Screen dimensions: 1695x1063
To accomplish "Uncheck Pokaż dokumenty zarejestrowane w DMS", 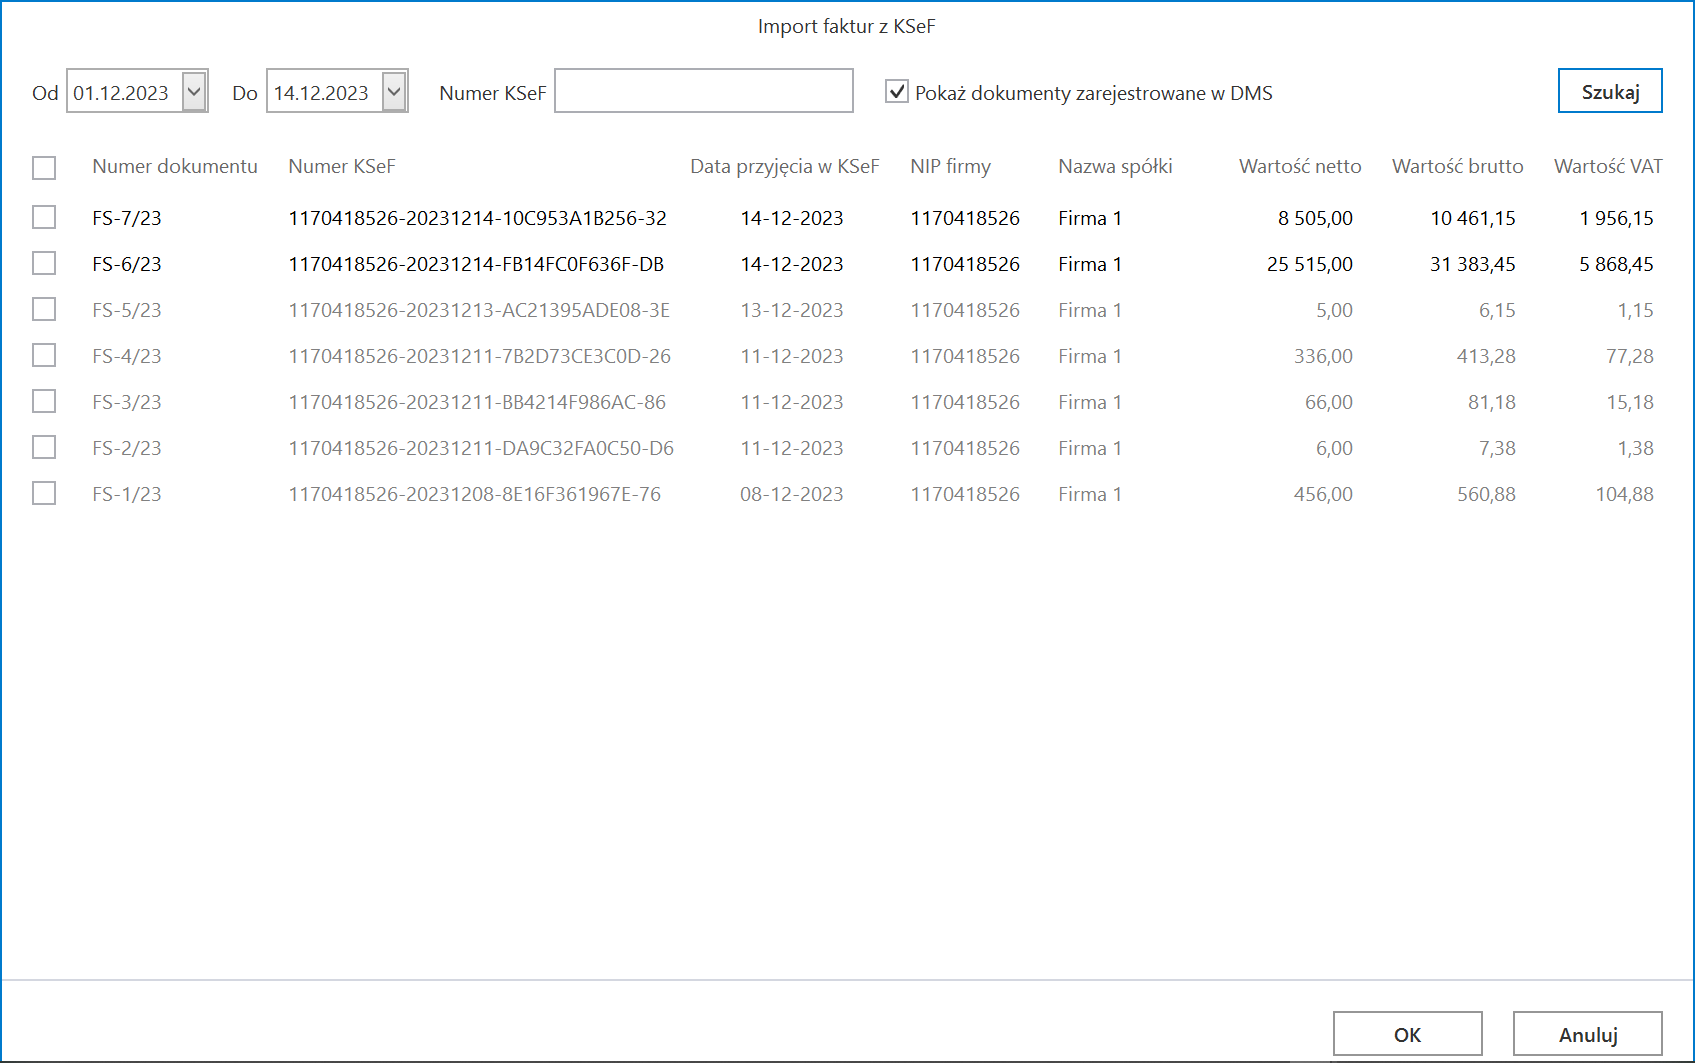I will pos(897,92).
